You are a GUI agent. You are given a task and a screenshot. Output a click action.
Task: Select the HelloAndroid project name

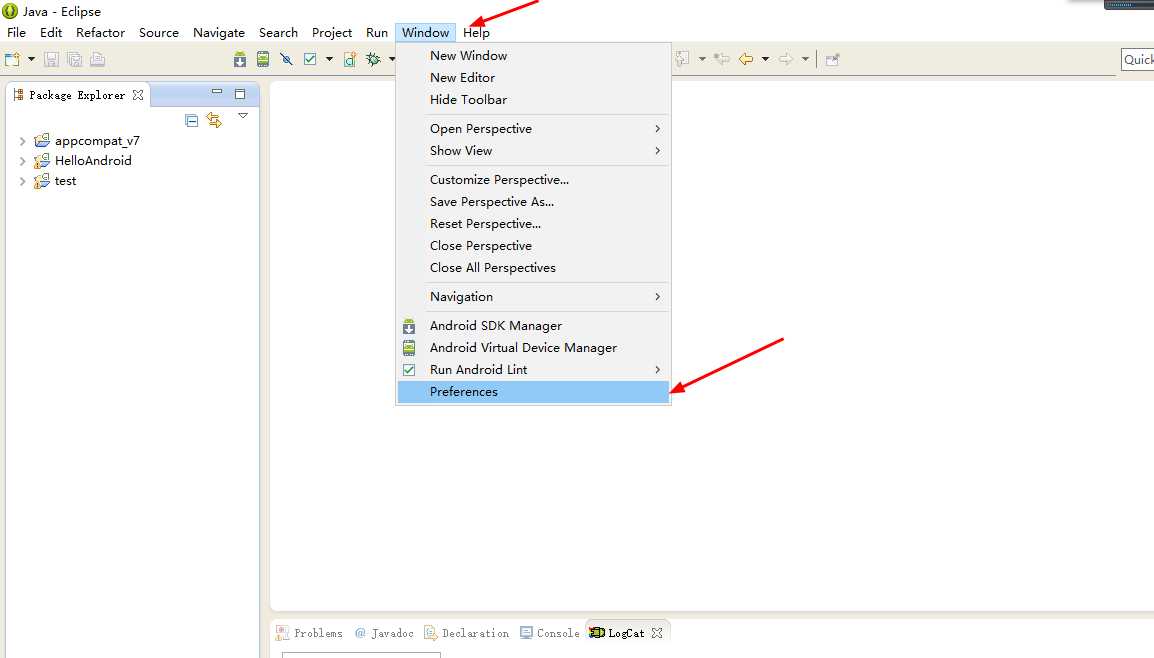click(x=93, y=160)
